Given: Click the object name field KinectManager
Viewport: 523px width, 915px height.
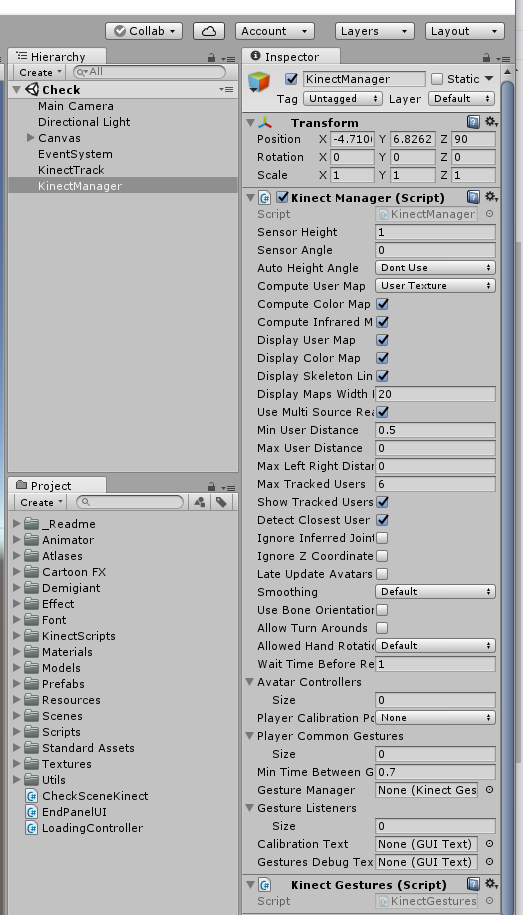Looking at the screenshot, I should (364, 79).
